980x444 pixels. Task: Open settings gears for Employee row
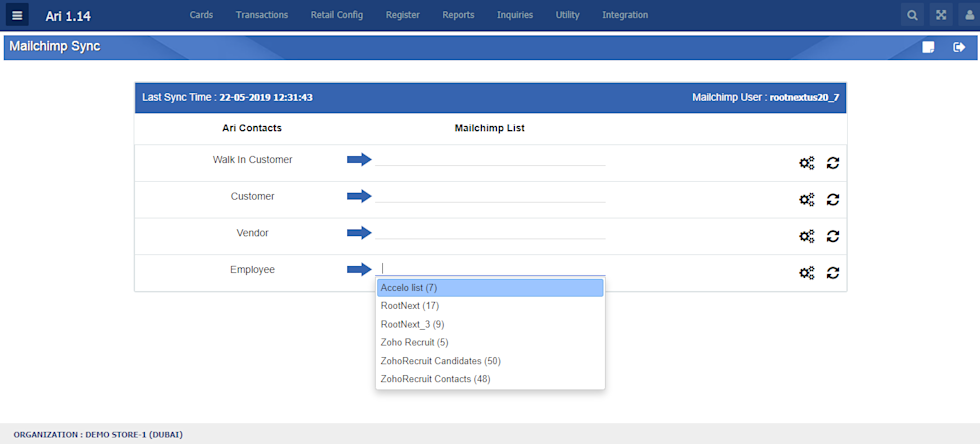tap(807, 273)
